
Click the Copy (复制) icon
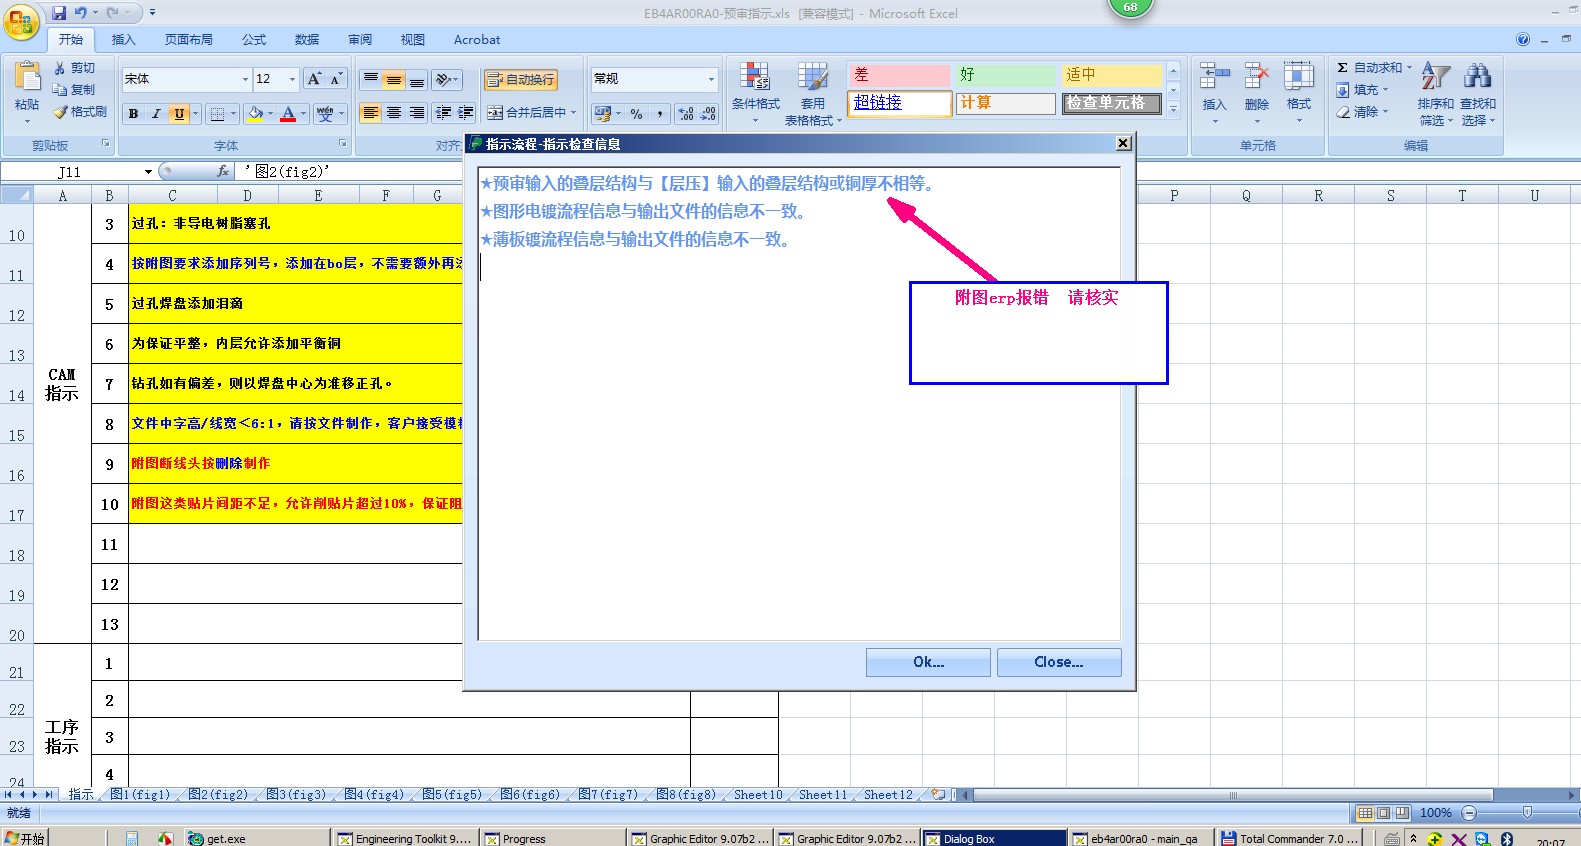[60, 90]
